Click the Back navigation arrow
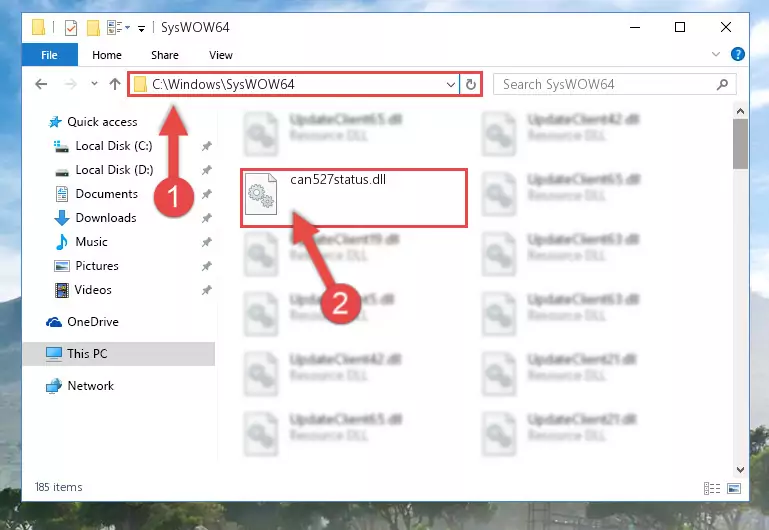The height and width of the screenshot is (530, 769). [x=41, y=84]
